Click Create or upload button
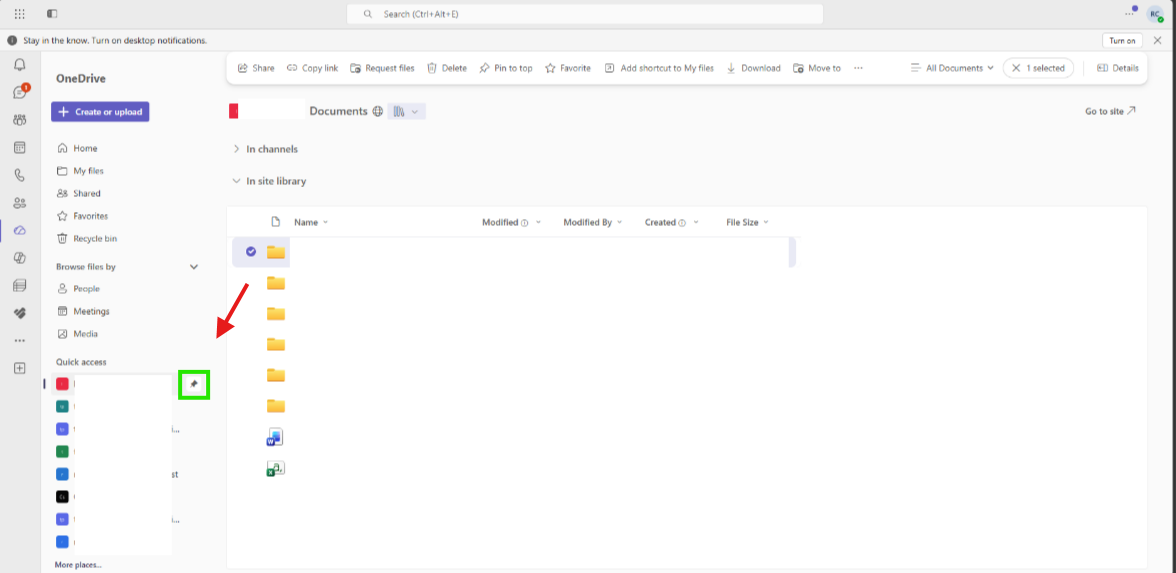 [100, 112]
